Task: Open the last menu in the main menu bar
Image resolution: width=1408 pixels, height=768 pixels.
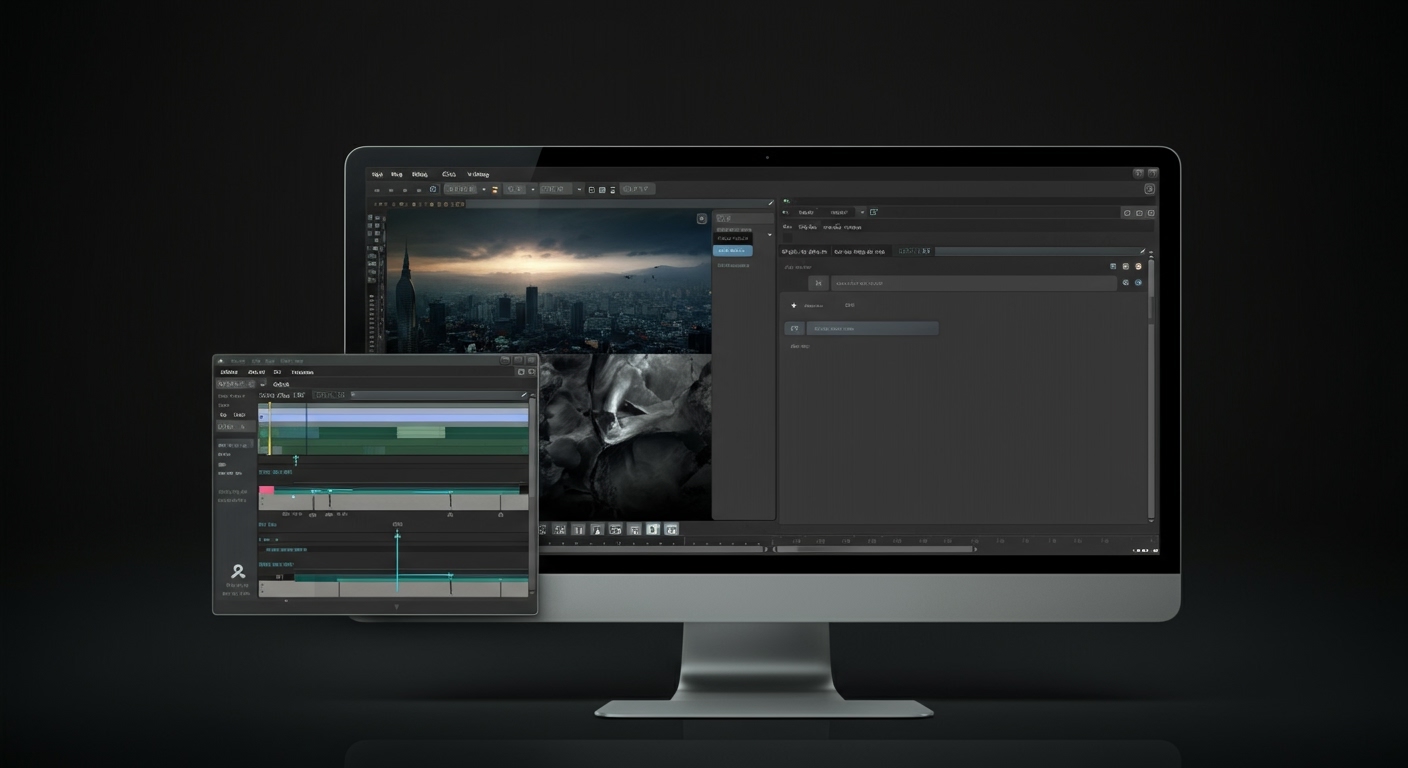Action: (x=478, y=174)
